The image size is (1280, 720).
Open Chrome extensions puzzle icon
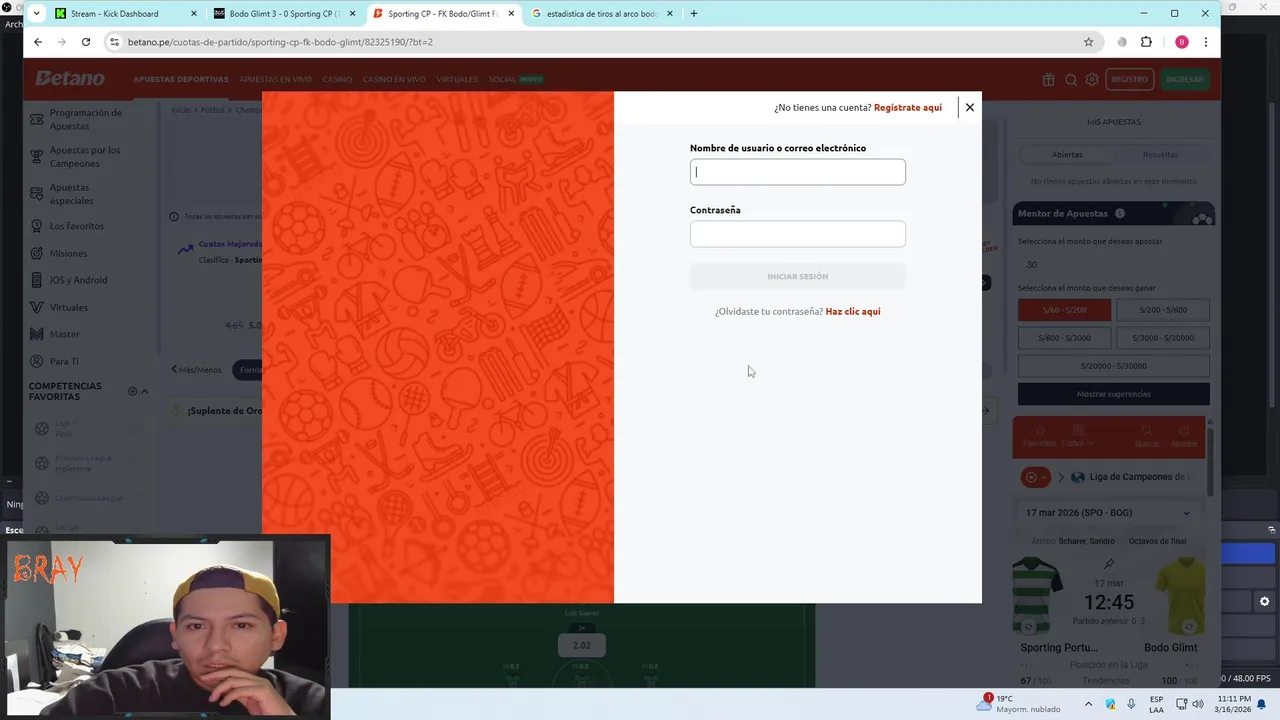pyautogui.click(x=1146, y=42)
